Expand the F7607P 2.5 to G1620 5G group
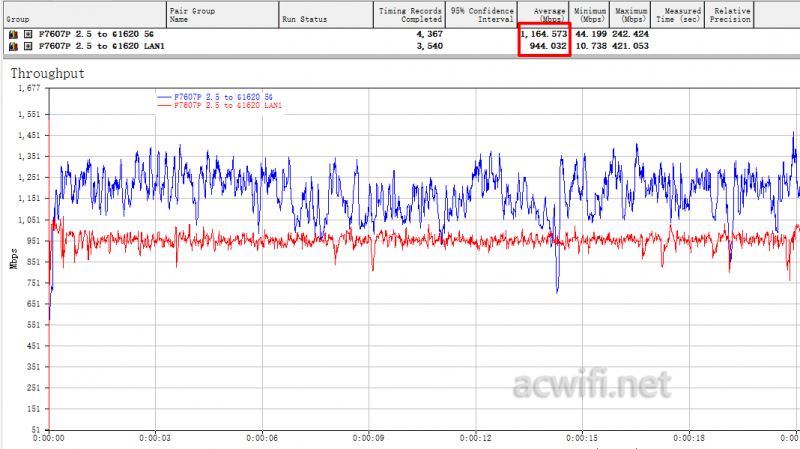Viewport: 800px width, 449px height. 28,34
